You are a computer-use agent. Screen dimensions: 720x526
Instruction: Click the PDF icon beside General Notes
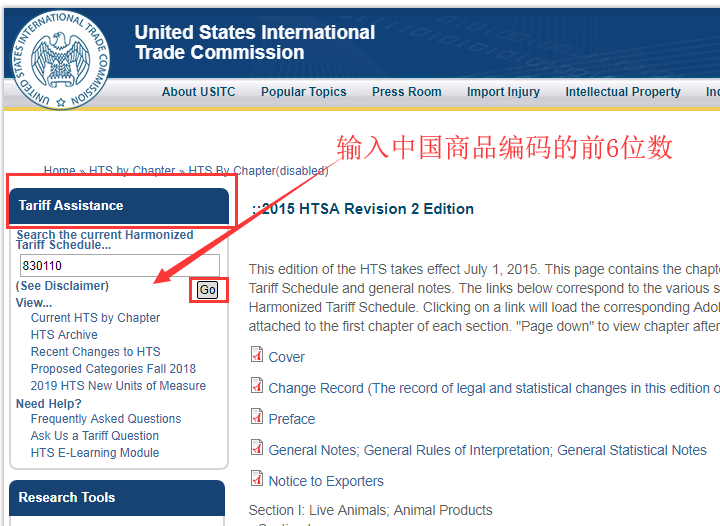point(257,450)
